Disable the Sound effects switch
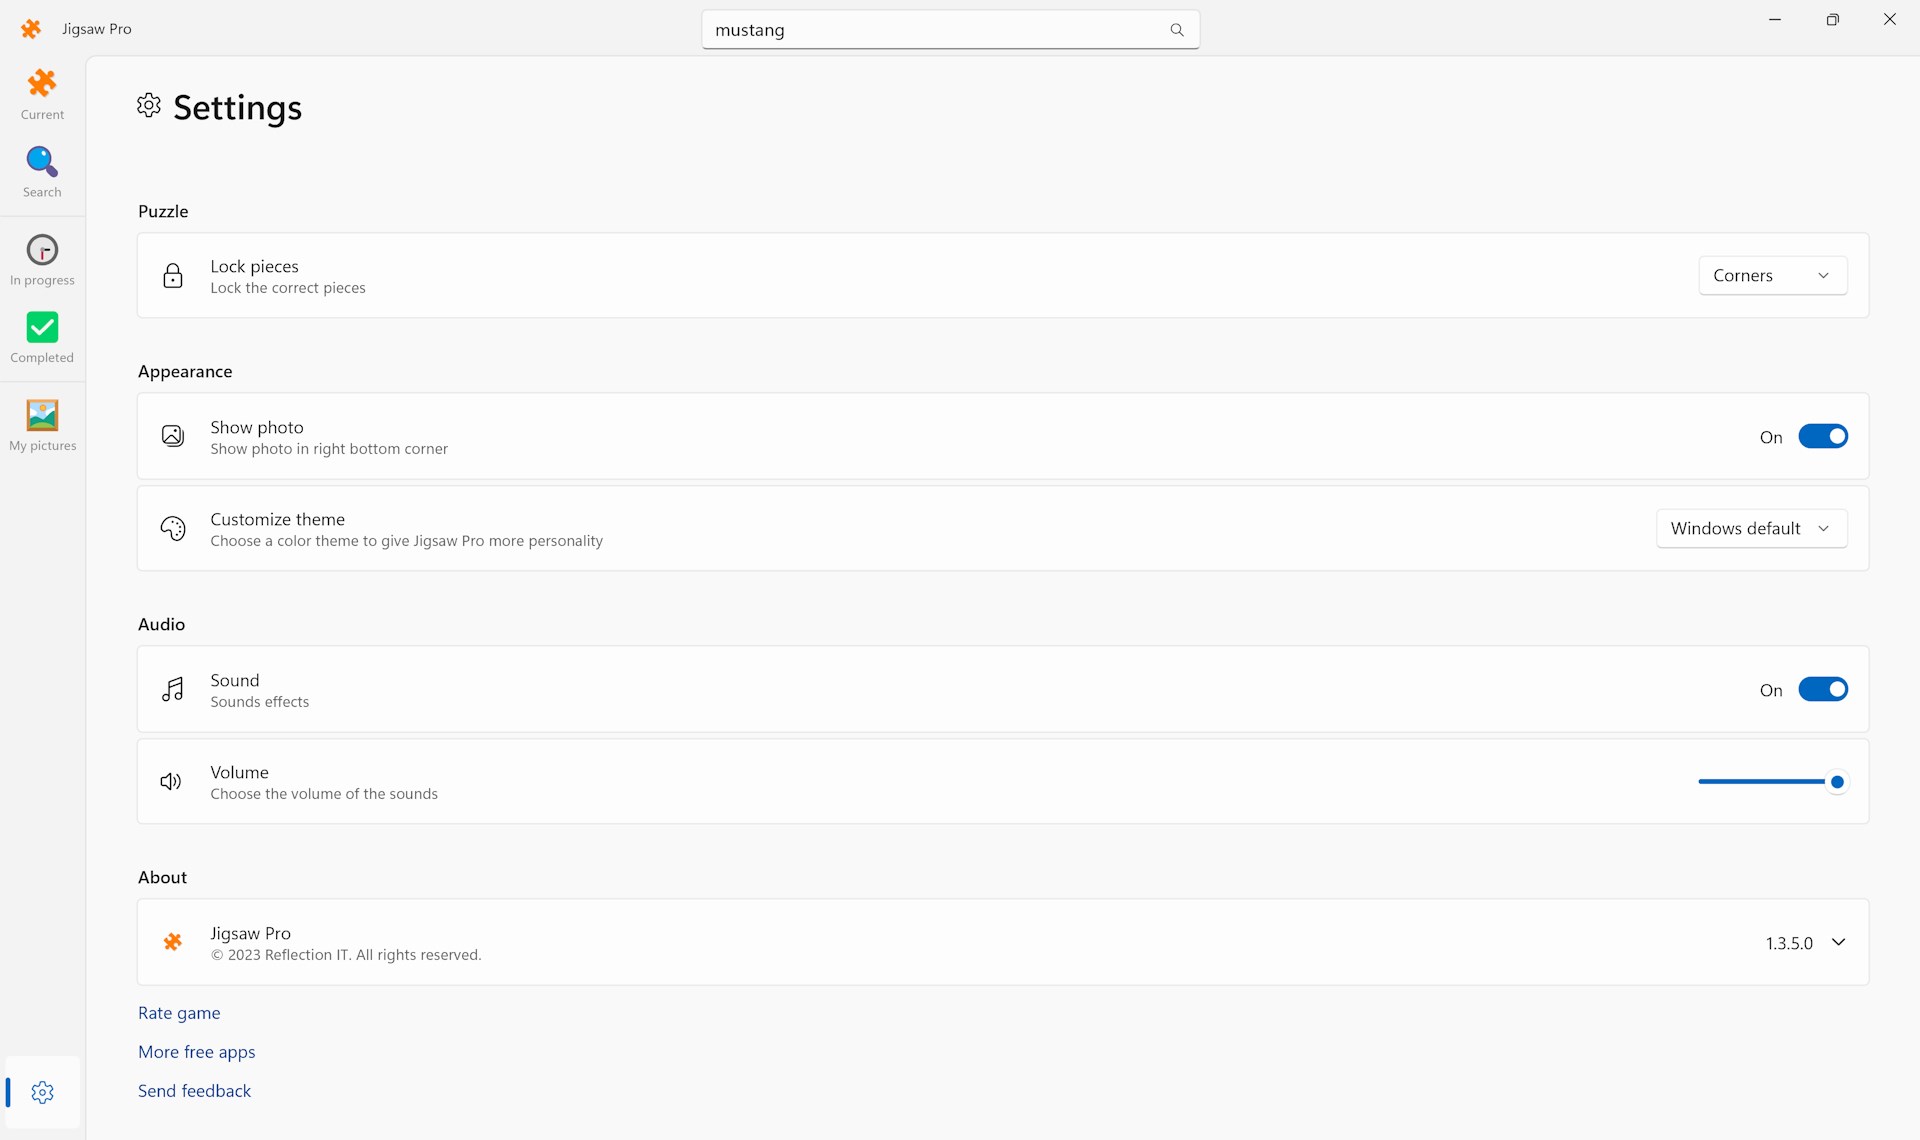Viewport: 1920px width, 1140px height. point(1822,690)
